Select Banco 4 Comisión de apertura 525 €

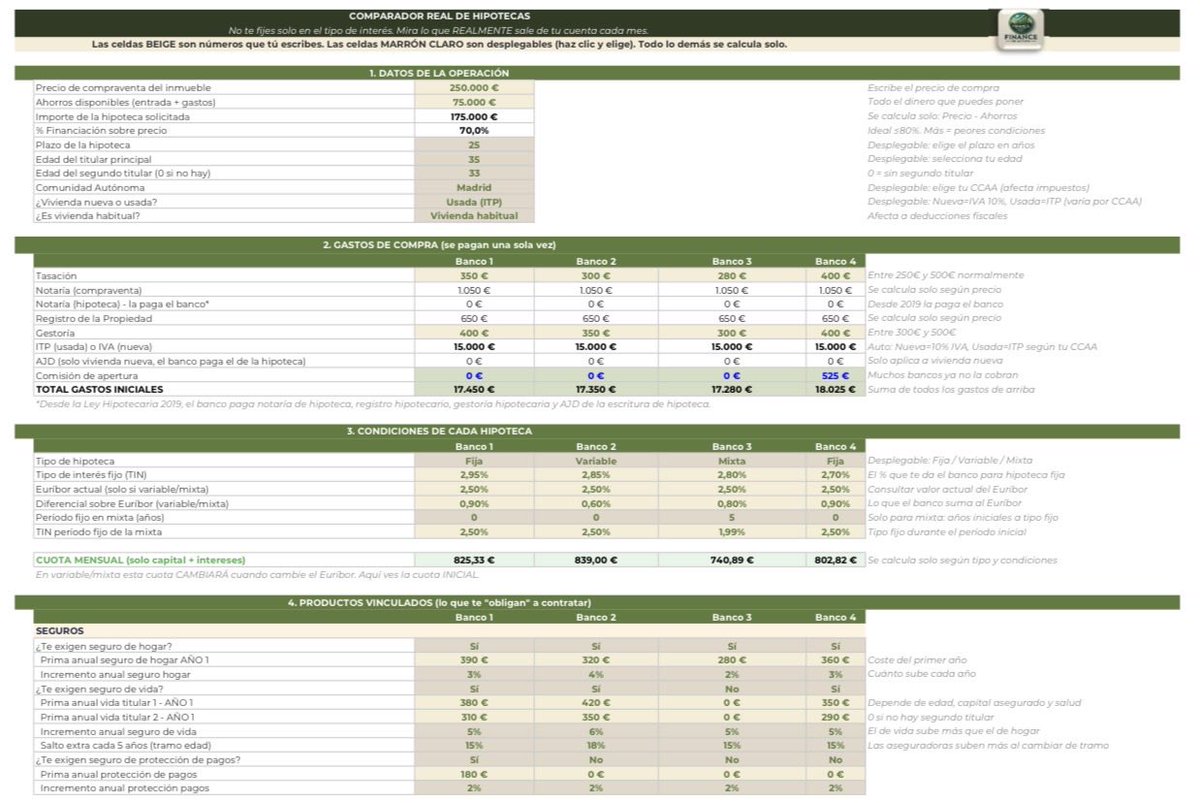coord(835,375)
